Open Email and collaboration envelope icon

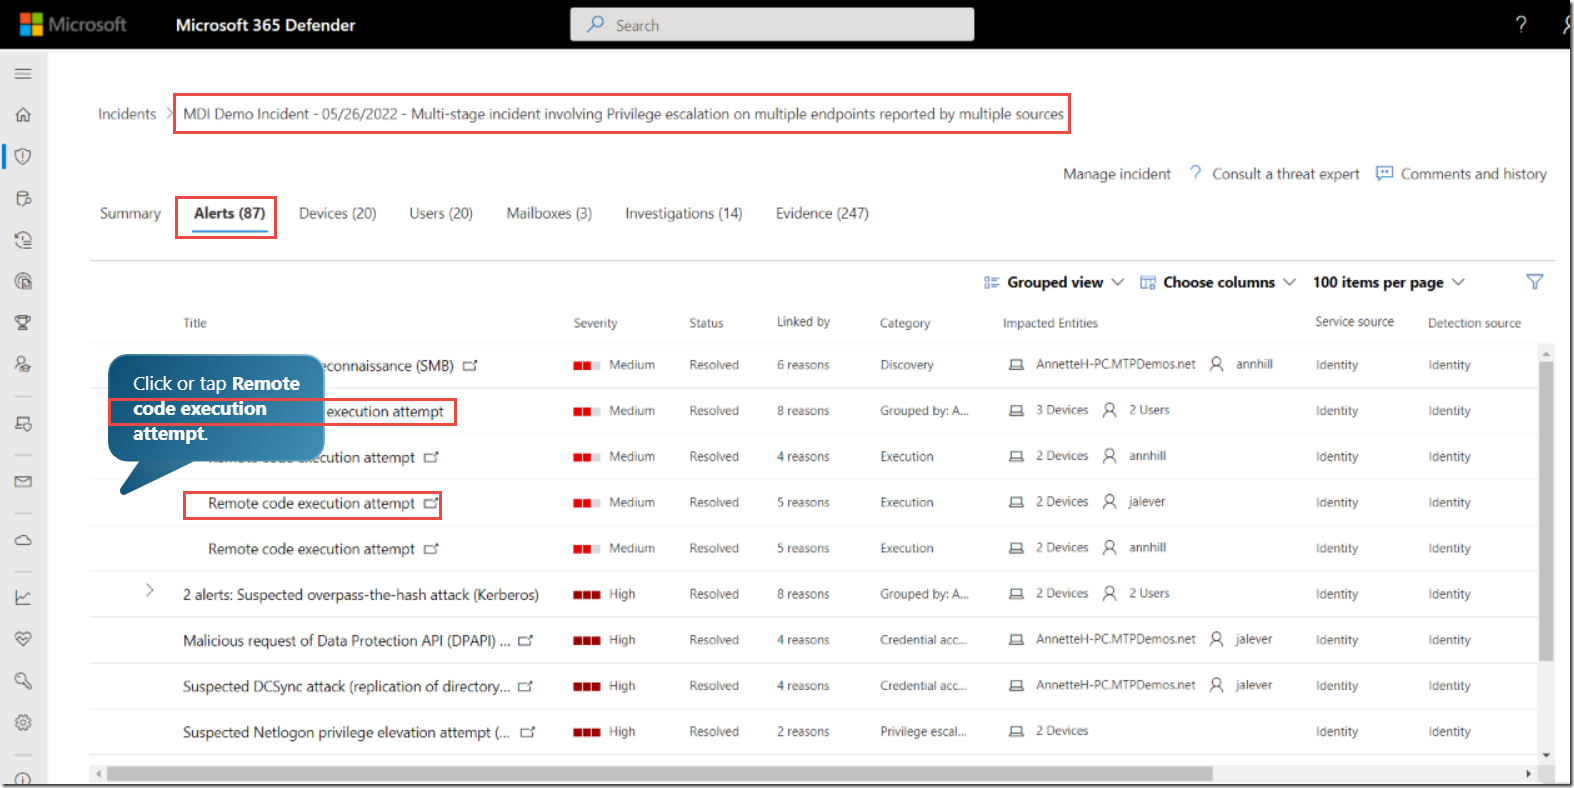23,481
